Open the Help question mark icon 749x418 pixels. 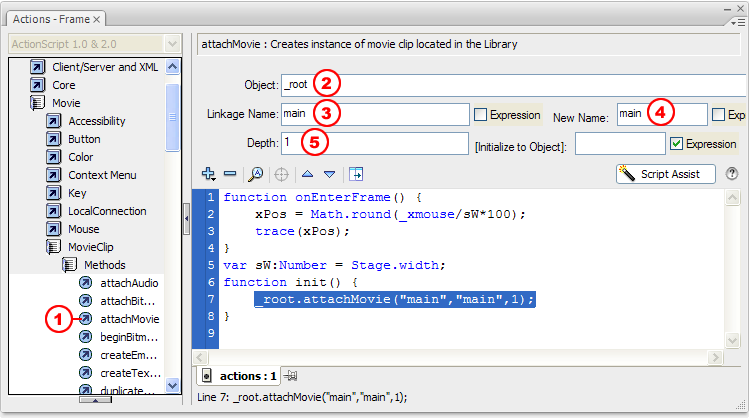pyautogui.click(x=732, y=173)
